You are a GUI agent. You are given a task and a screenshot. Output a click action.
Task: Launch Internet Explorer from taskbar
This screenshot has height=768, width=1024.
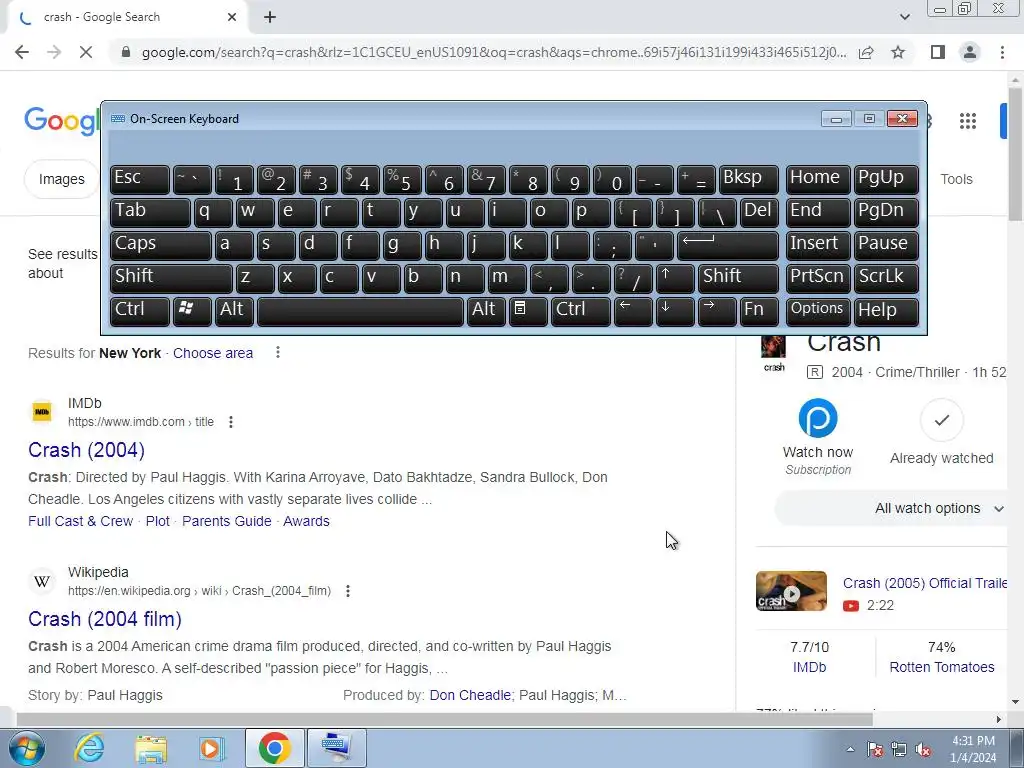click(x=89, y=748)
